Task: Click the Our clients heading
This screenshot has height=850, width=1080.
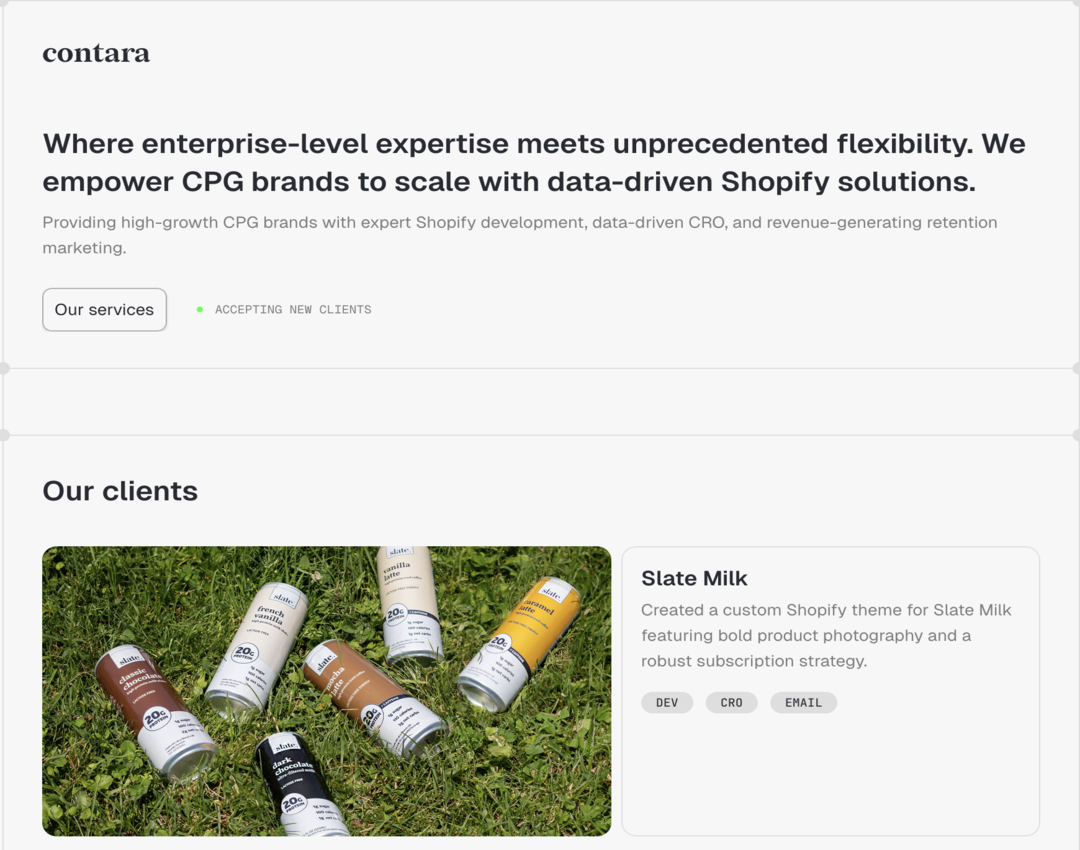Action: pyautogui.click(x=119, y=490)
